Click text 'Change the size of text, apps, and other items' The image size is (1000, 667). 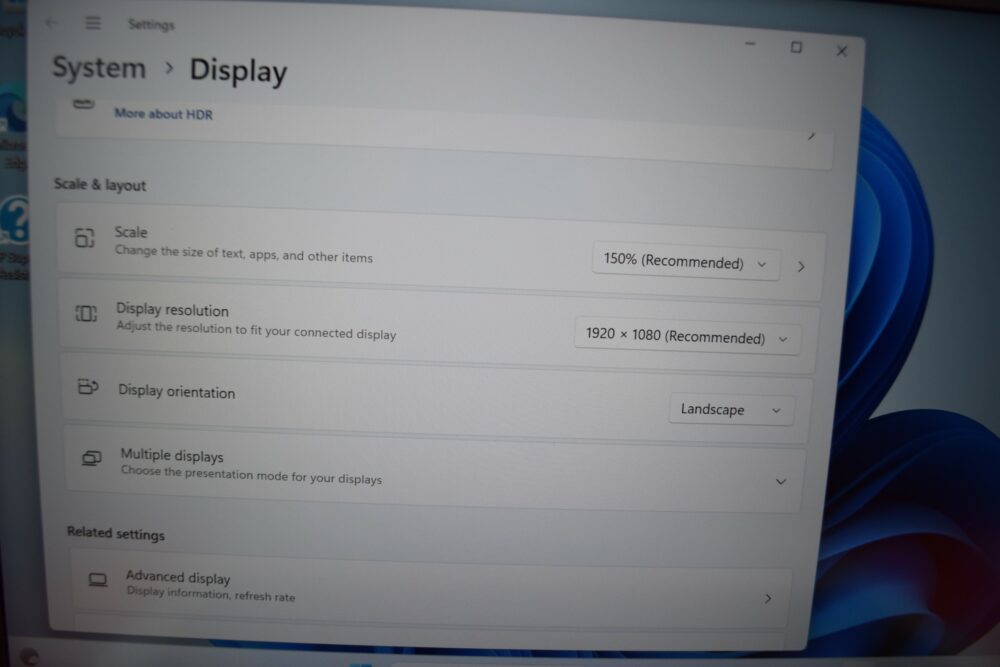click(244, 254)
